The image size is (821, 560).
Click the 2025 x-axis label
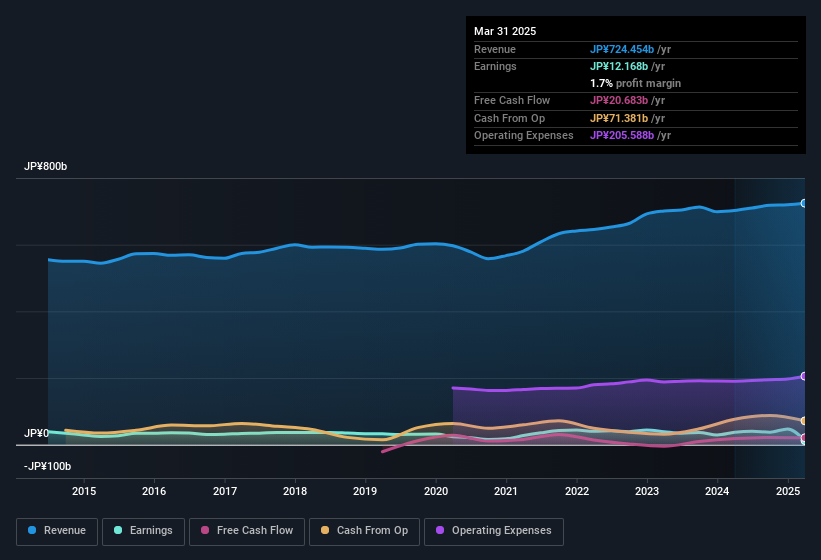pyautogui.click(x=787, y=491)
